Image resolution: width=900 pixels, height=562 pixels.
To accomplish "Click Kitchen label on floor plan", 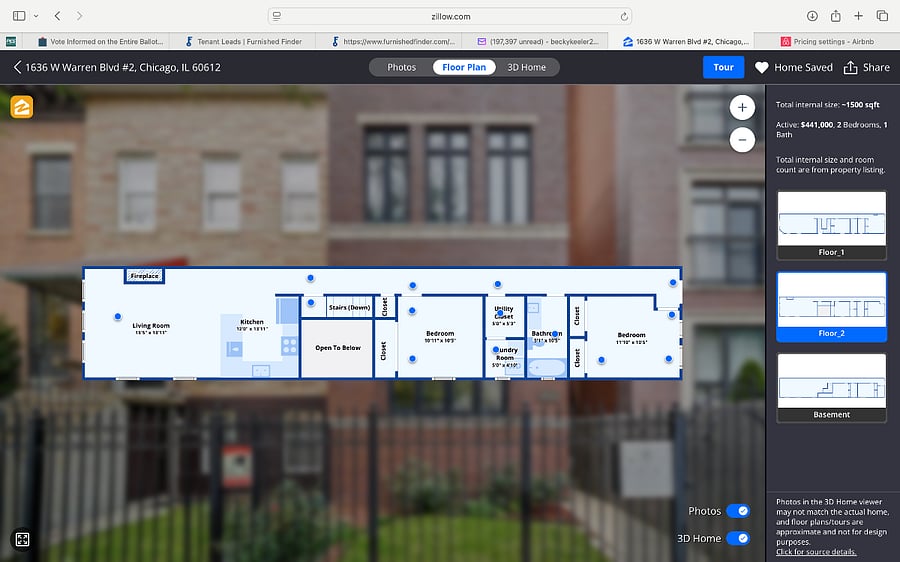I will (252, 322).
